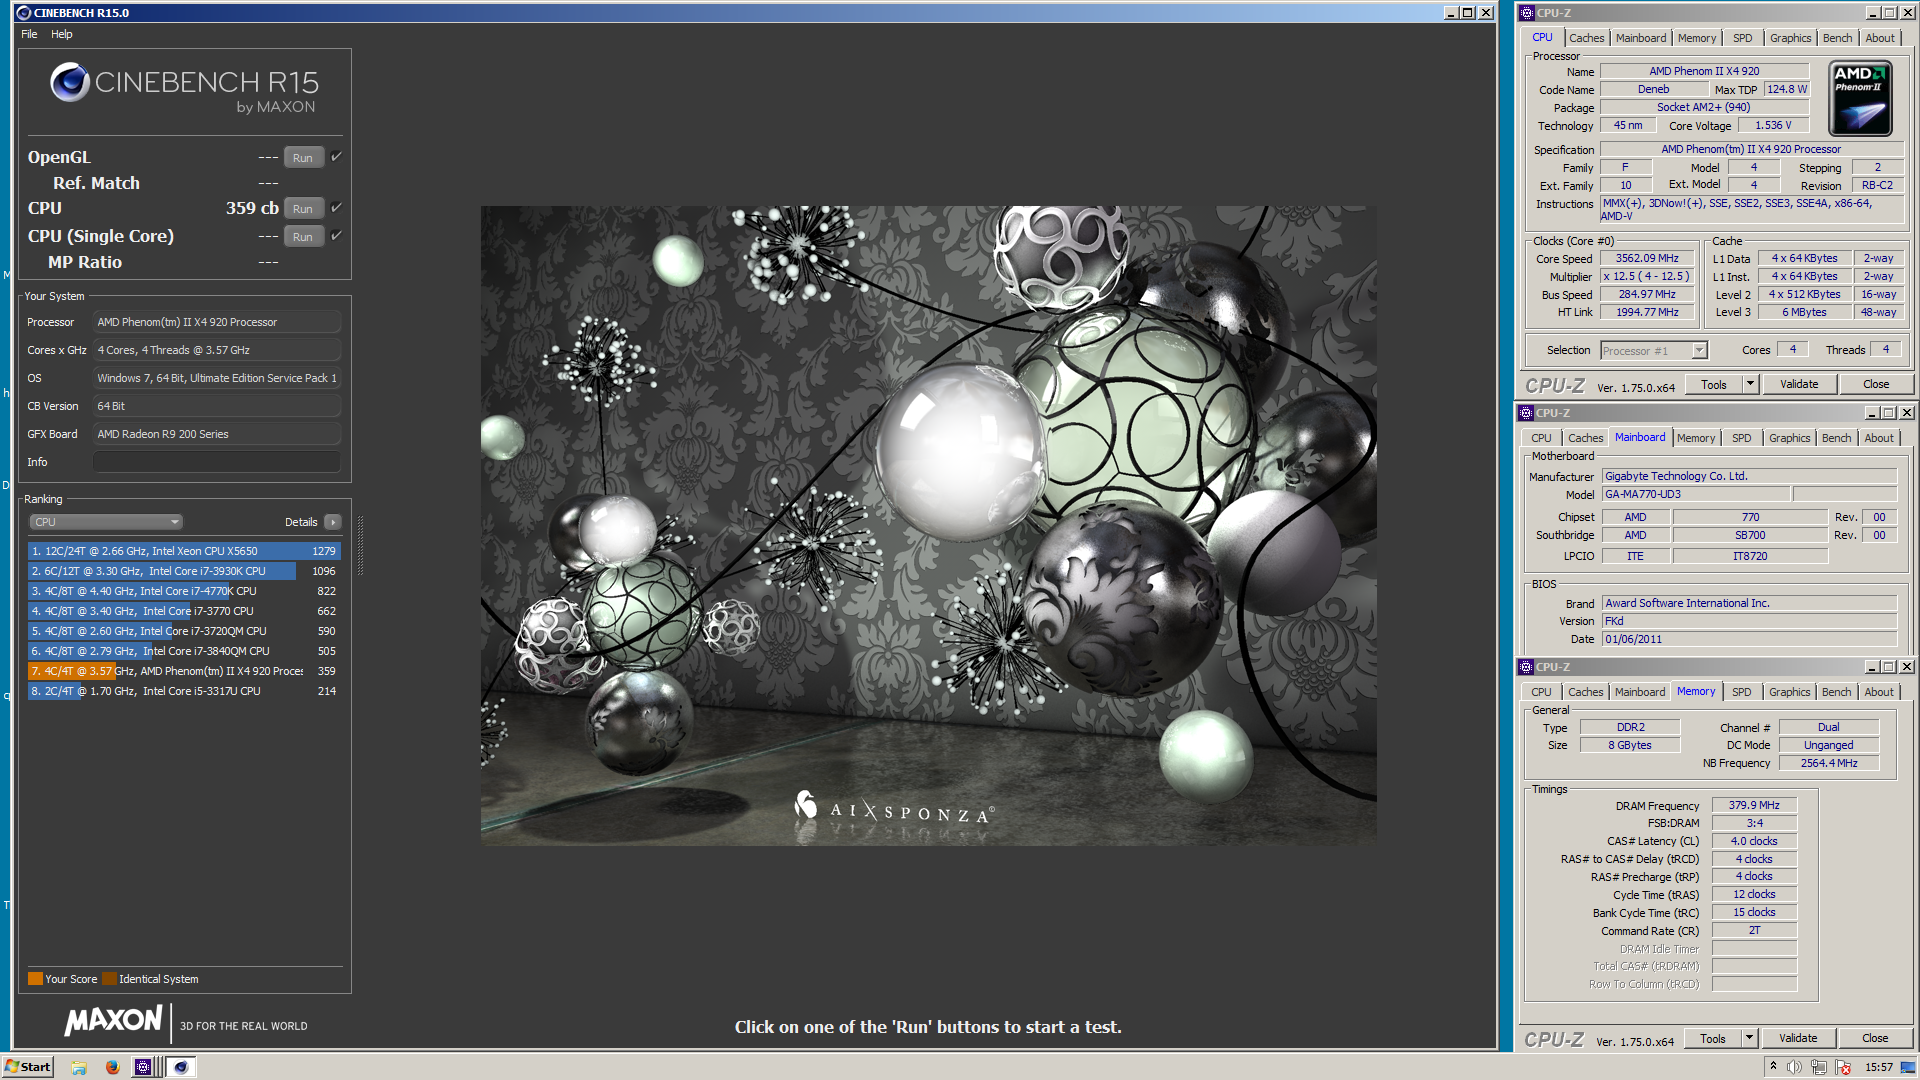This screenshot has height=1080, width=1920.
Task: Click the Core Voltage value 1.536 V
Action: pos(1773,125)
